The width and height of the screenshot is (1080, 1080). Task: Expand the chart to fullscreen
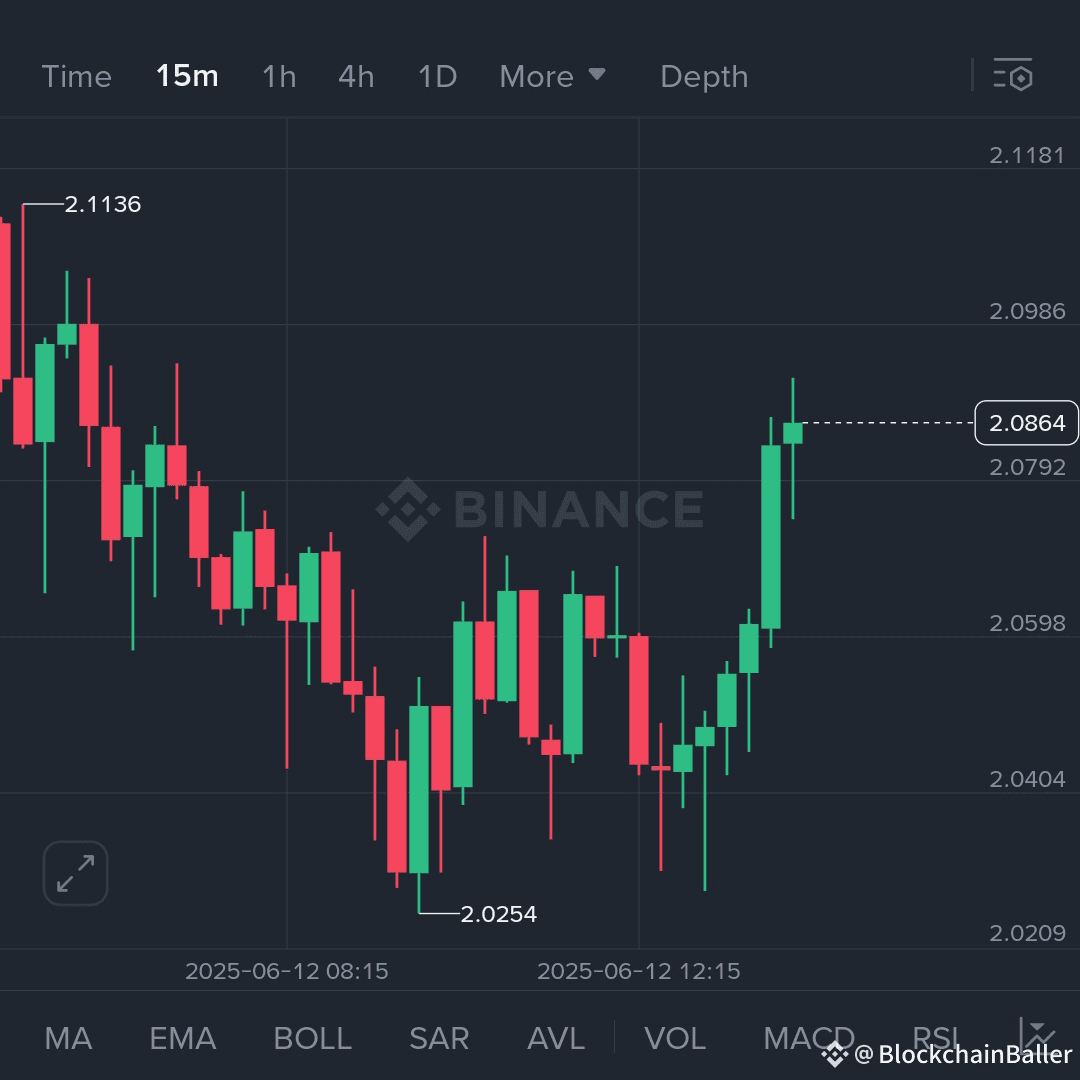(x=75, y=872)
